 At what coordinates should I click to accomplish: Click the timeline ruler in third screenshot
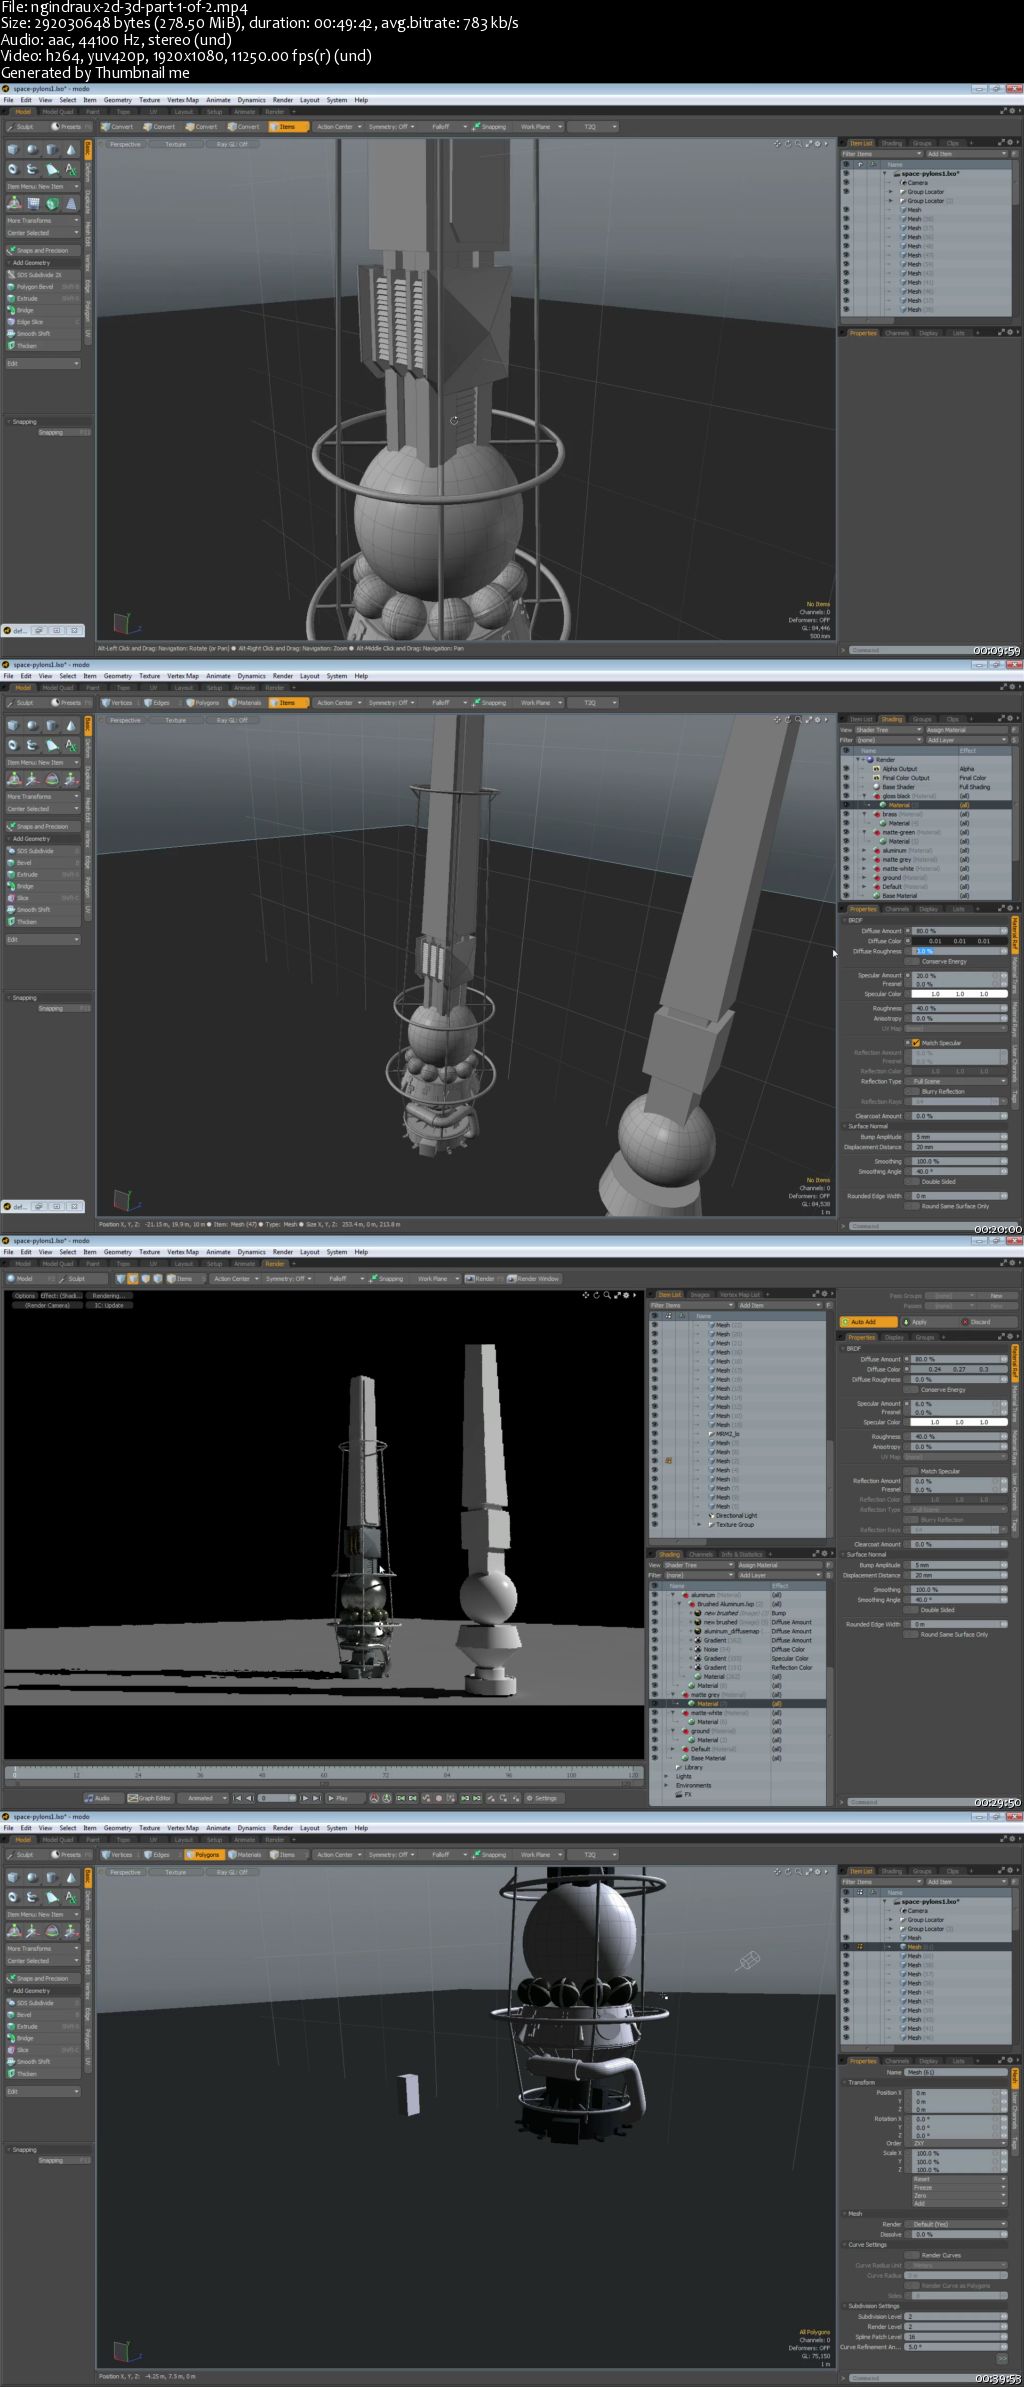324,1774
